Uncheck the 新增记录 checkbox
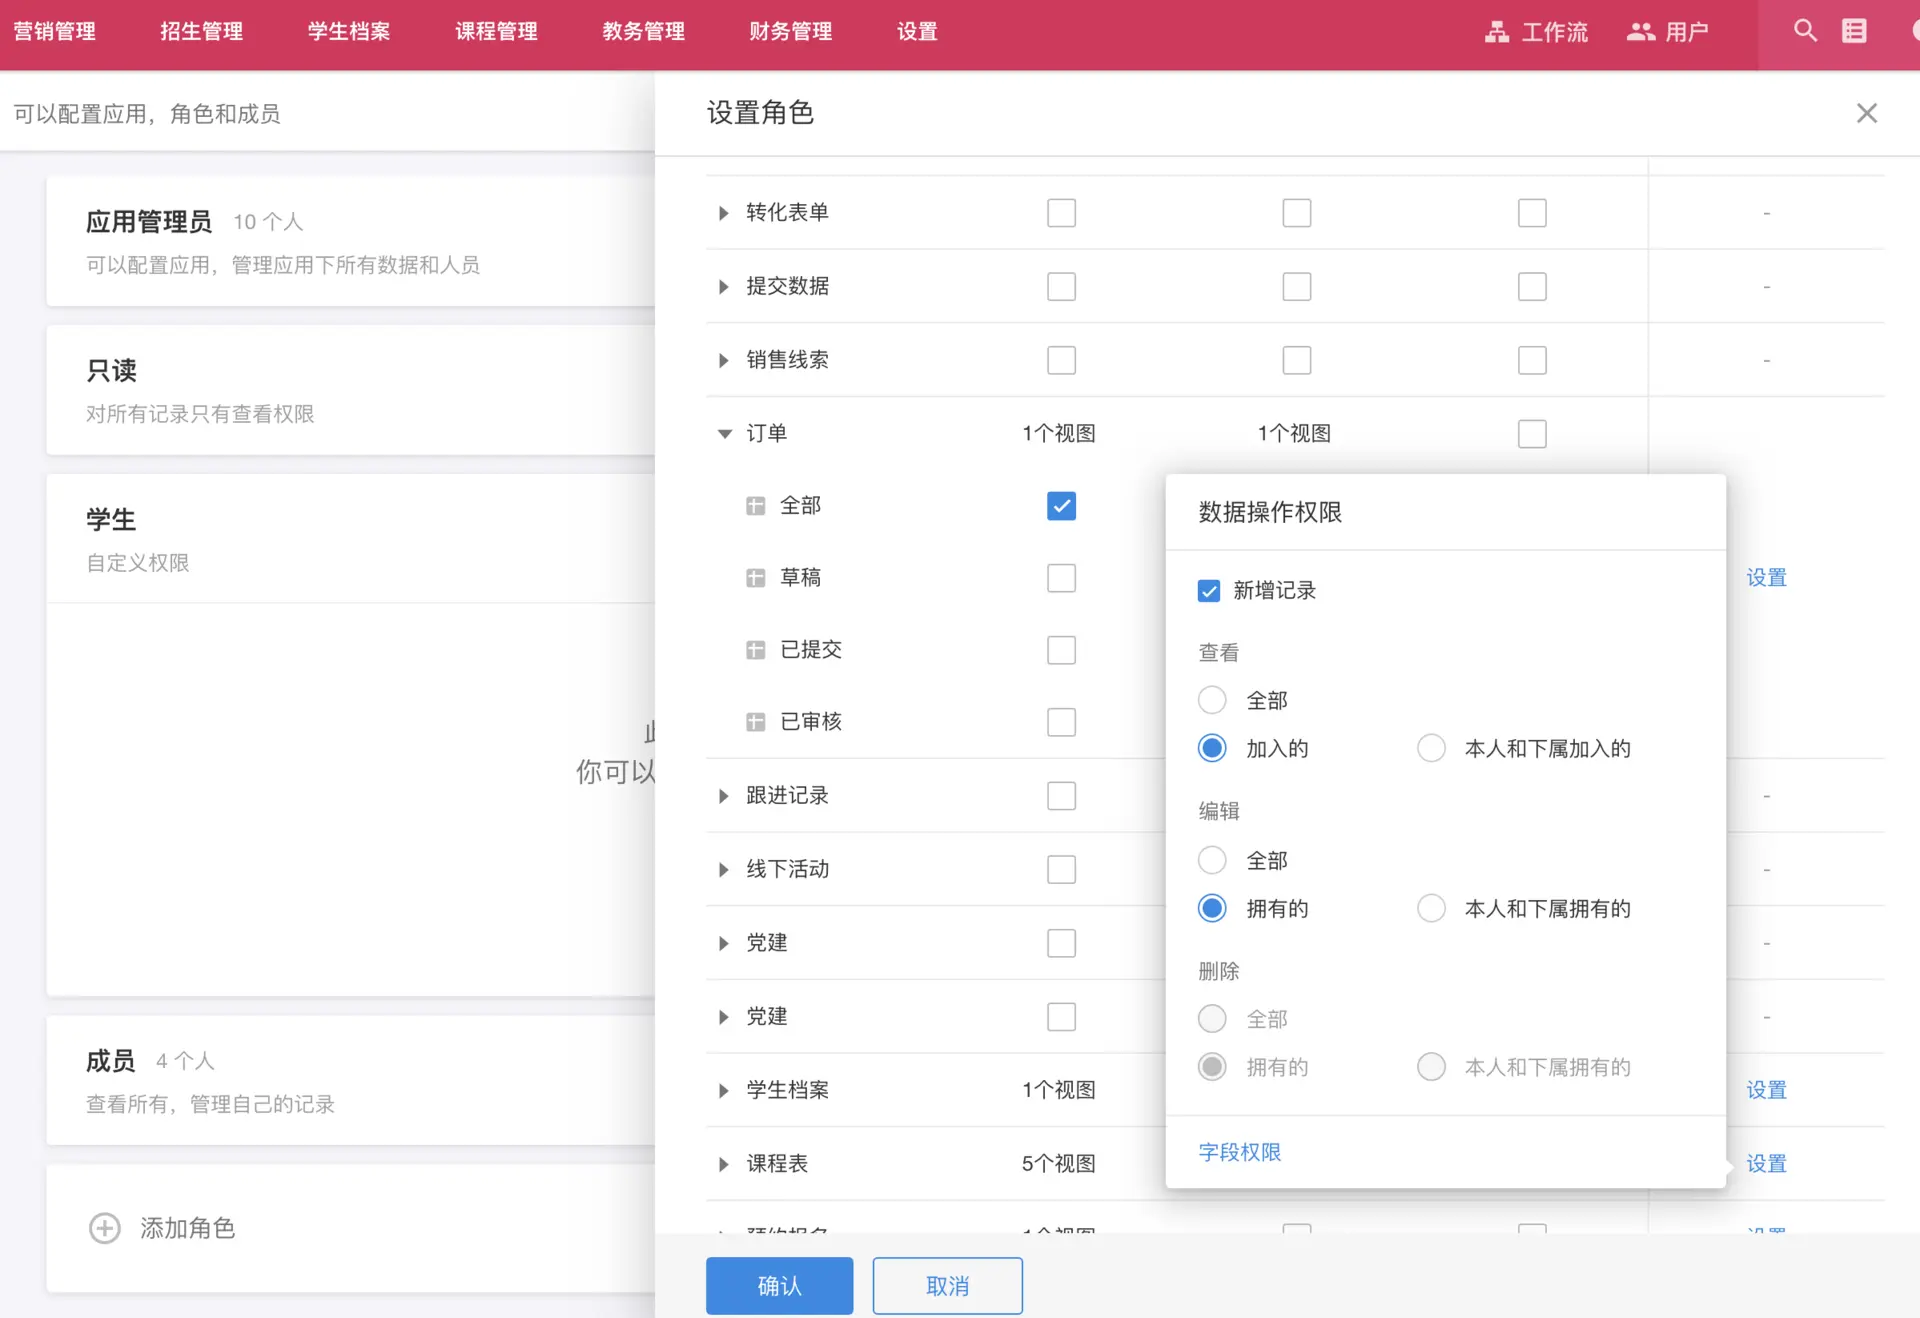The image size is (1920, 1318). click(x=1209, y=591)
